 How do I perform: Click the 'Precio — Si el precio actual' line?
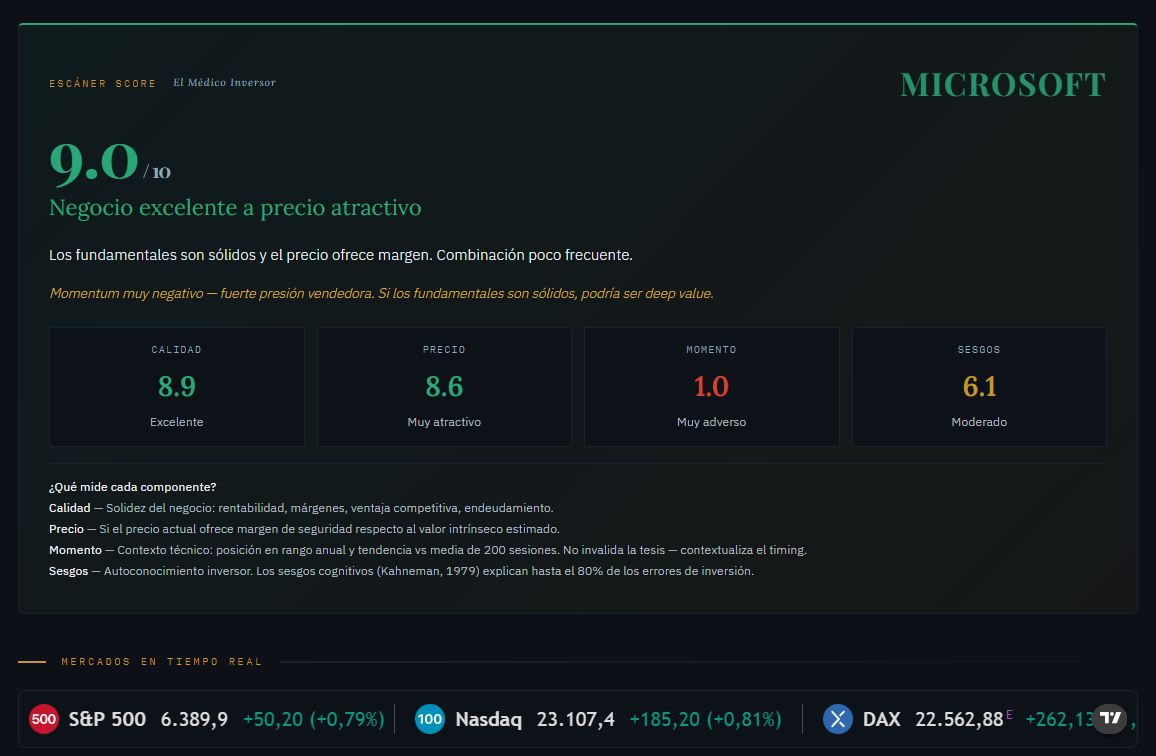tap(304, 529)
